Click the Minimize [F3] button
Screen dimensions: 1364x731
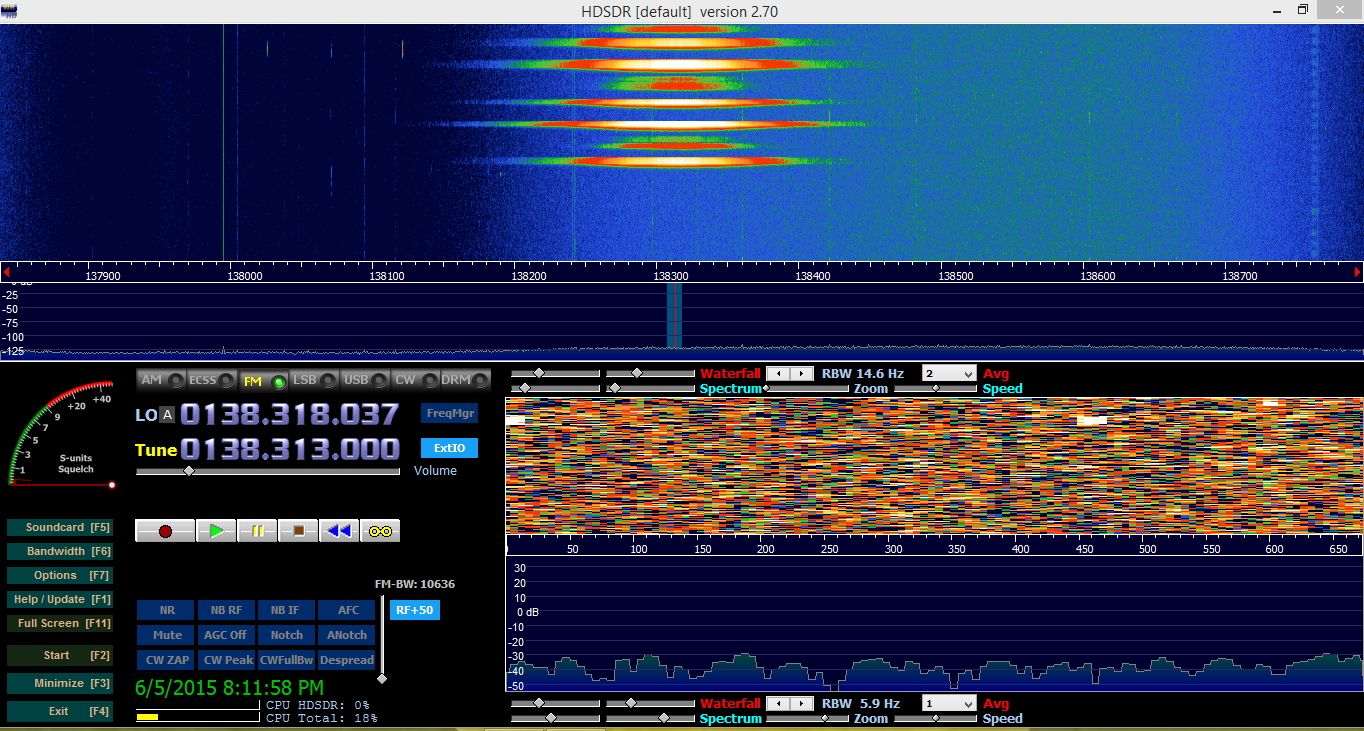(59, 683)
